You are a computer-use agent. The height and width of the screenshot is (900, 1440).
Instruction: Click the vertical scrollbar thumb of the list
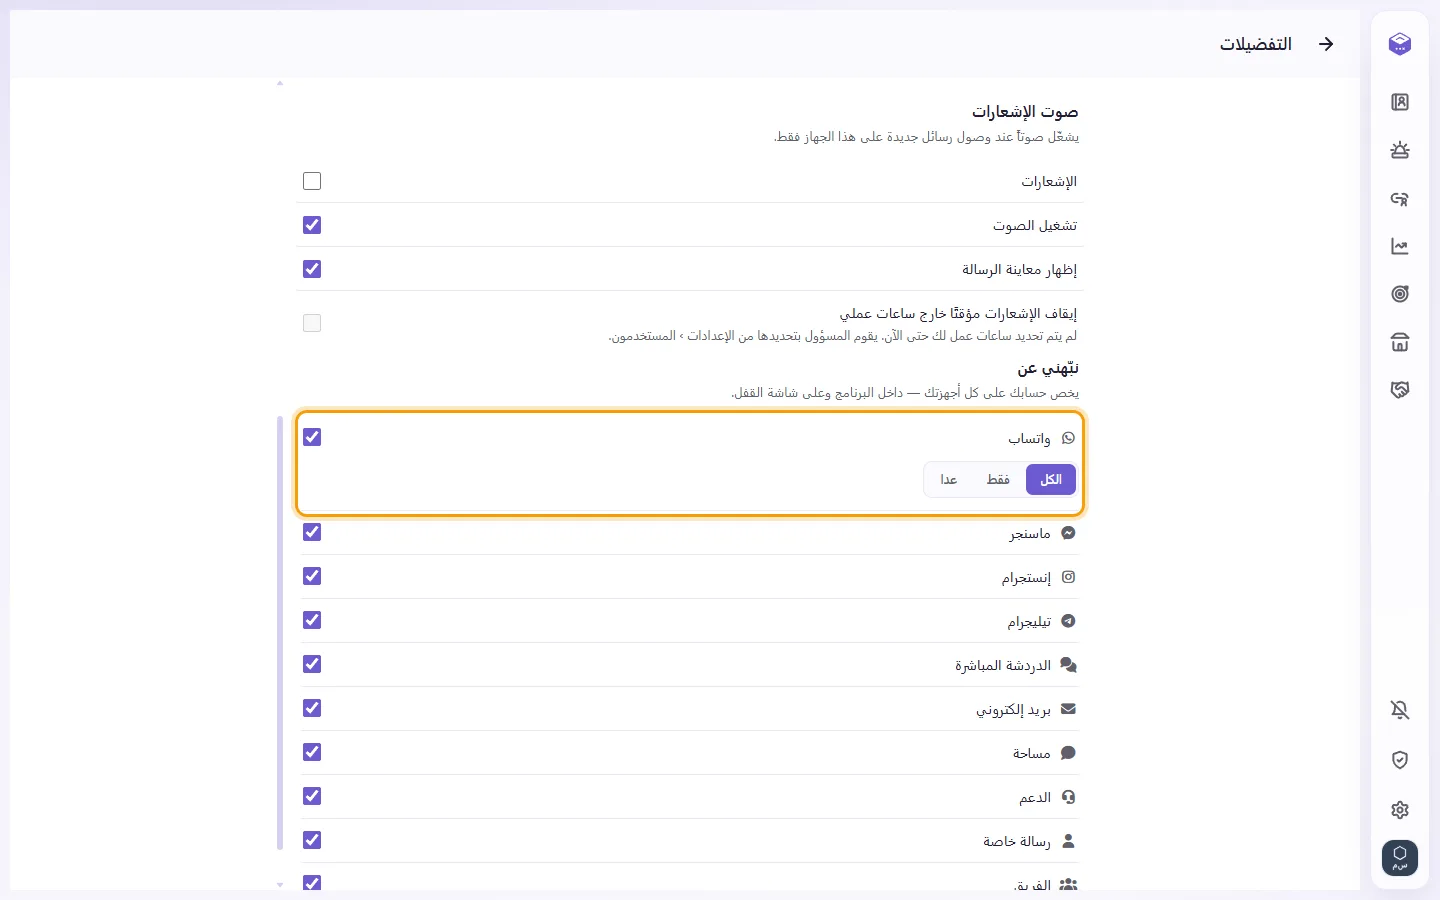pyautogui.click(x=280, y=633)
